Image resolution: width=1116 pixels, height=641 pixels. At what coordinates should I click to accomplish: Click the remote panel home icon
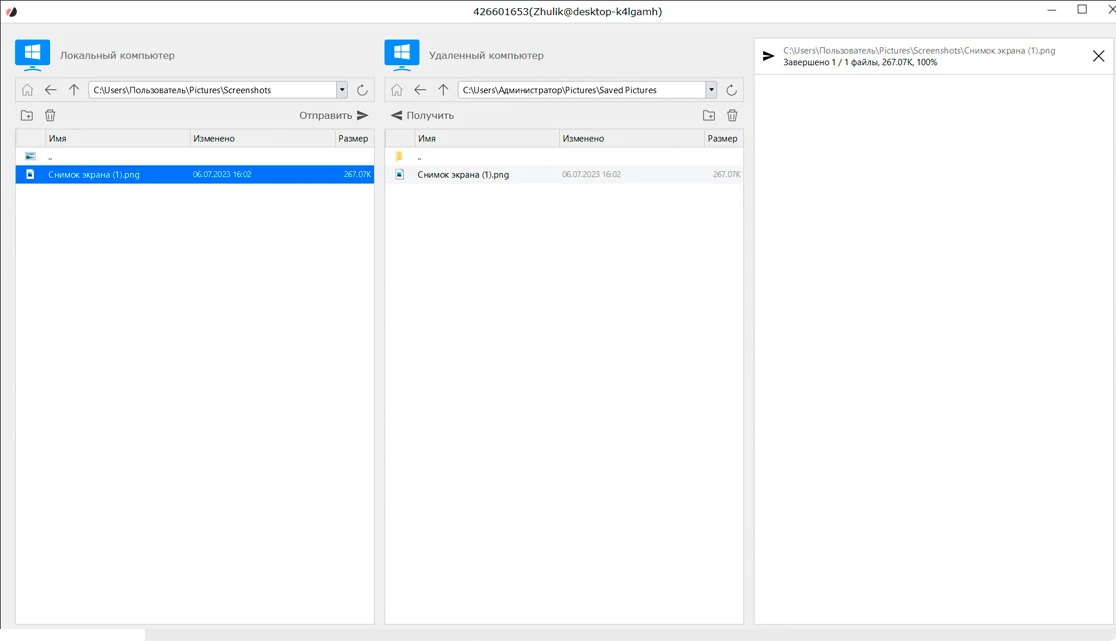[397, 90]
